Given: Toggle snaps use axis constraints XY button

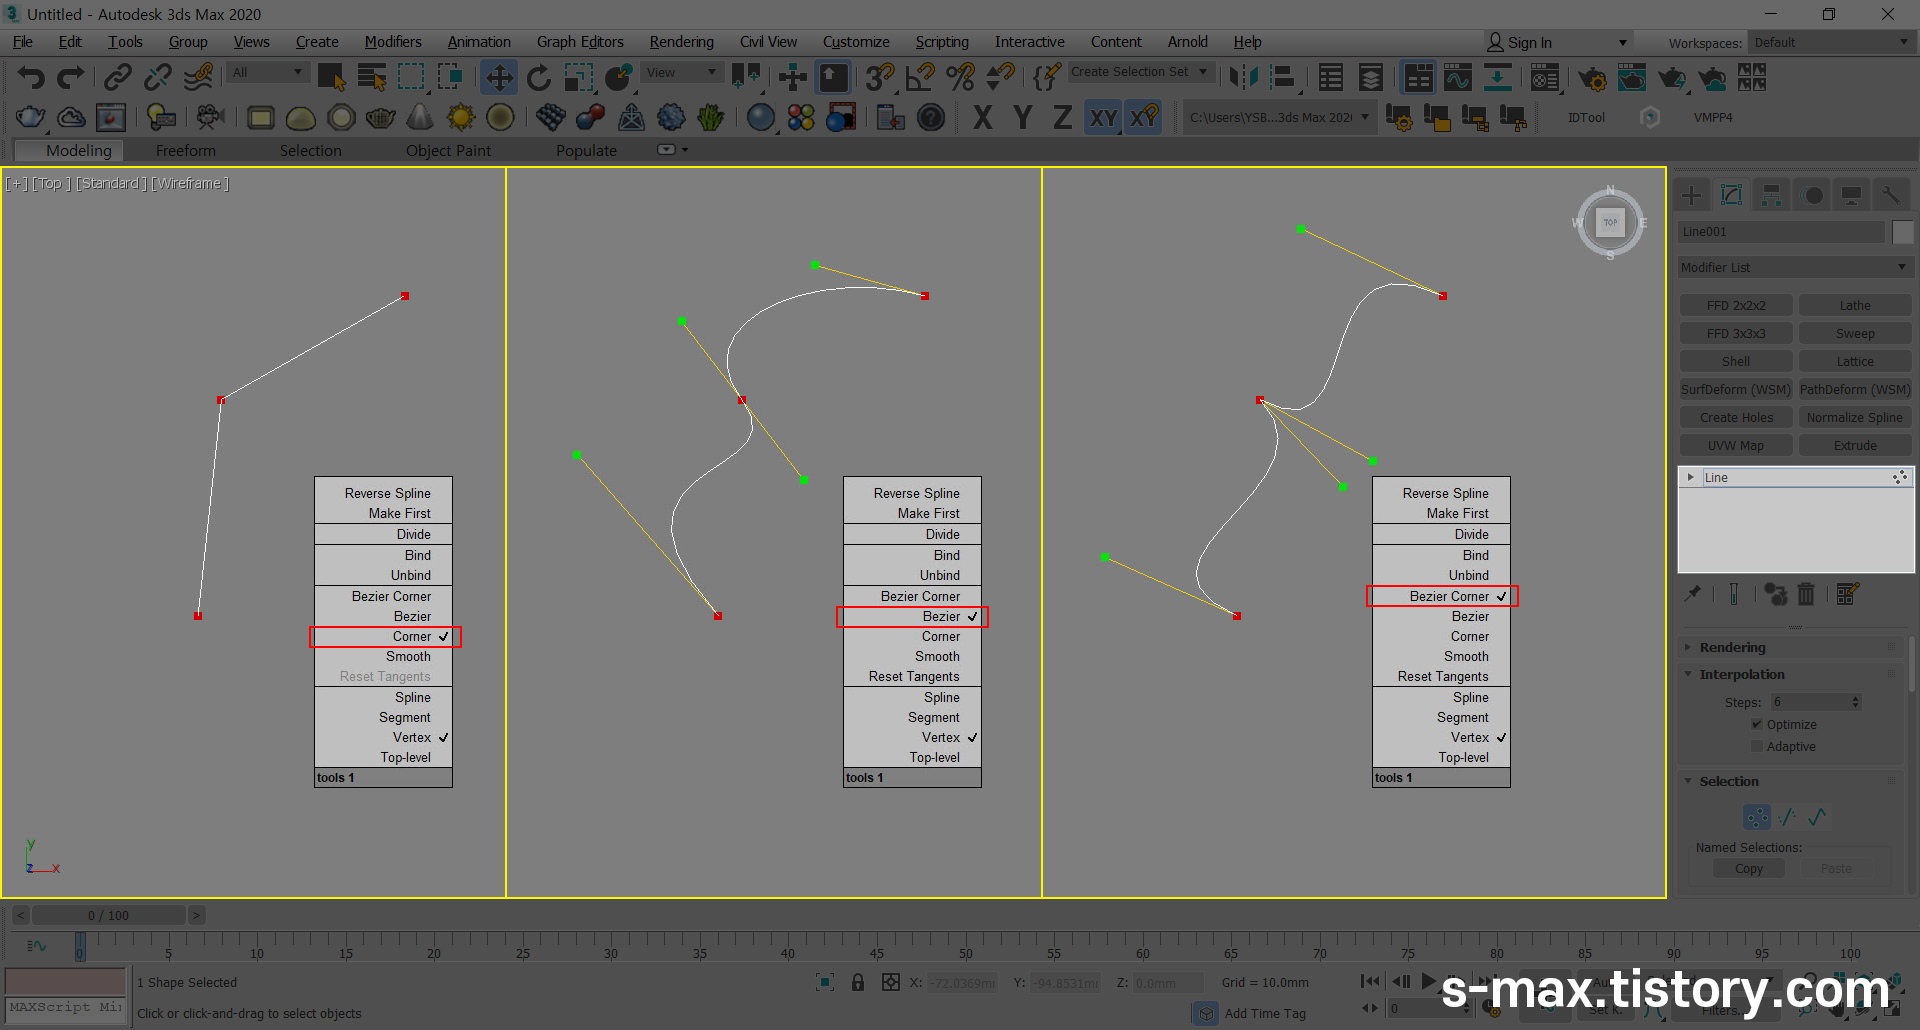Looking at the screenshot, I should [x=1144, y=118].
